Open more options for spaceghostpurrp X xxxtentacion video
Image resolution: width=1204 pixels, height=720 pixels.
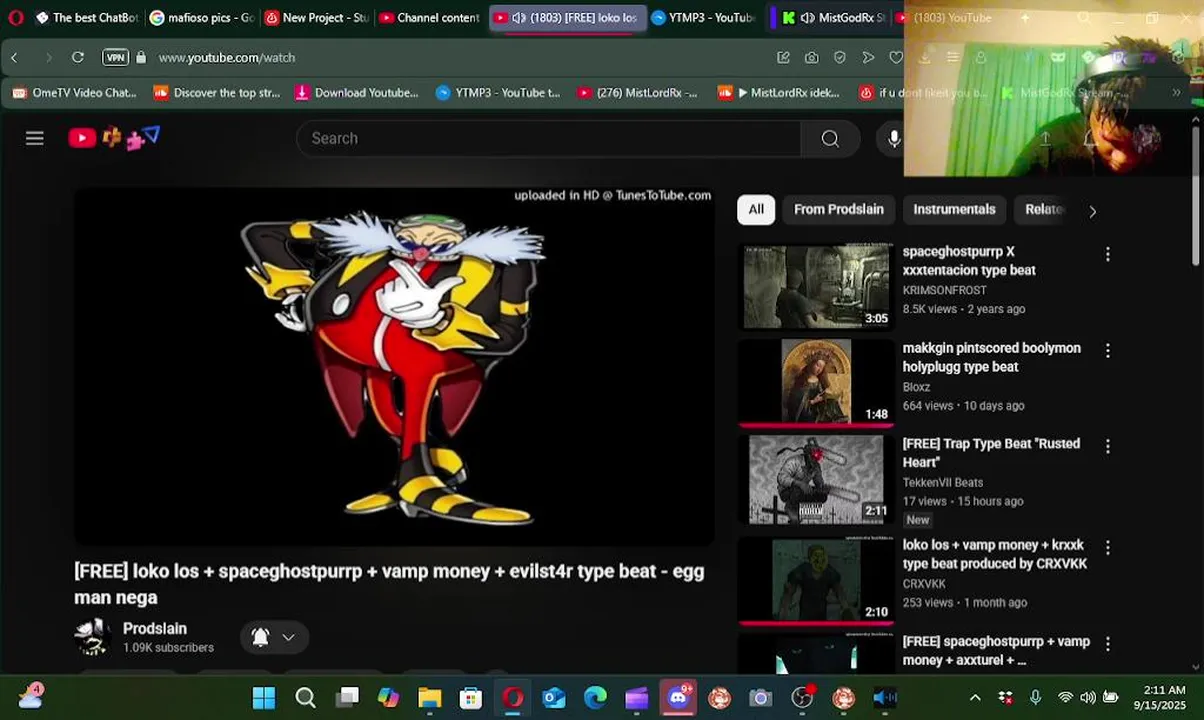click(1107, 254)
